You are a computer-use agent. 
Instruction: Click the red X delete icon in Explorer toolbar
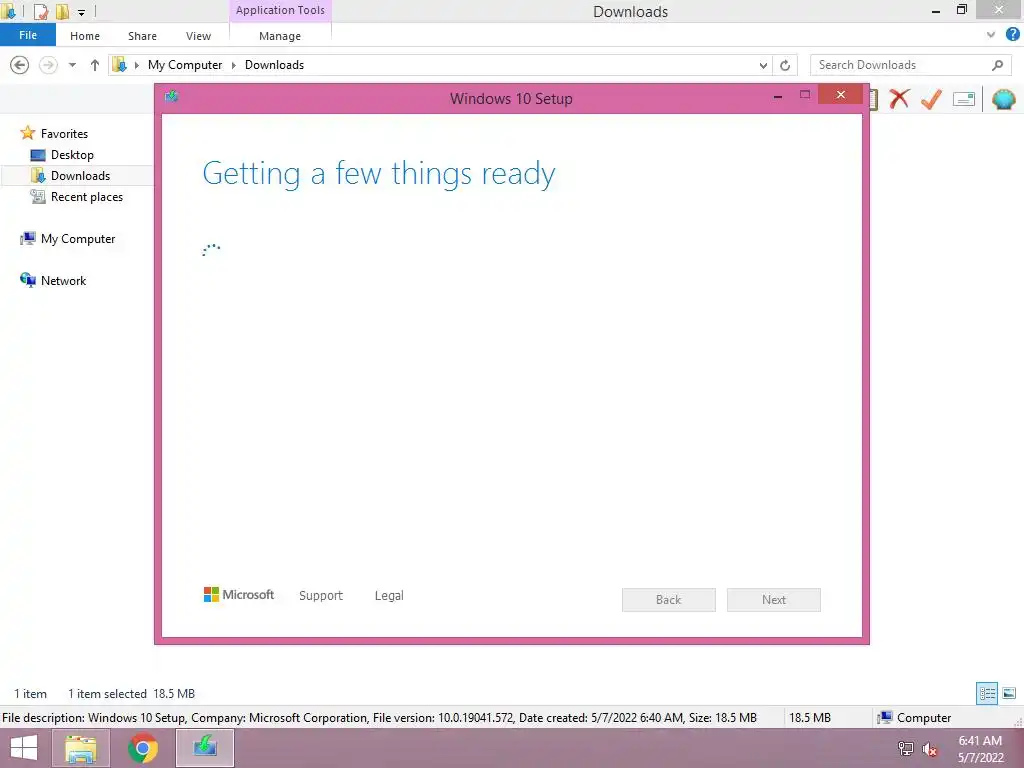point(899,99)
